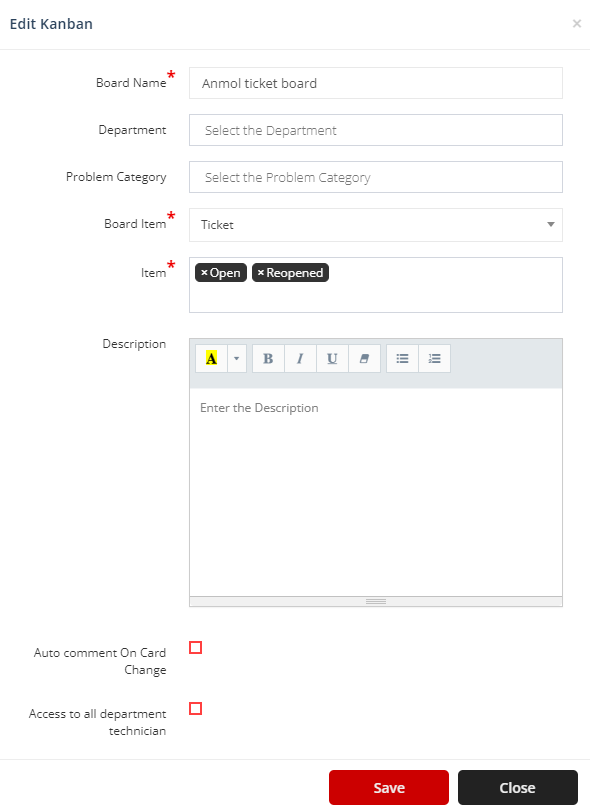The width and height of the screenshot is (590, 810).
Task: Click the yellow highlight color A icon
Action: pos(211,359)
